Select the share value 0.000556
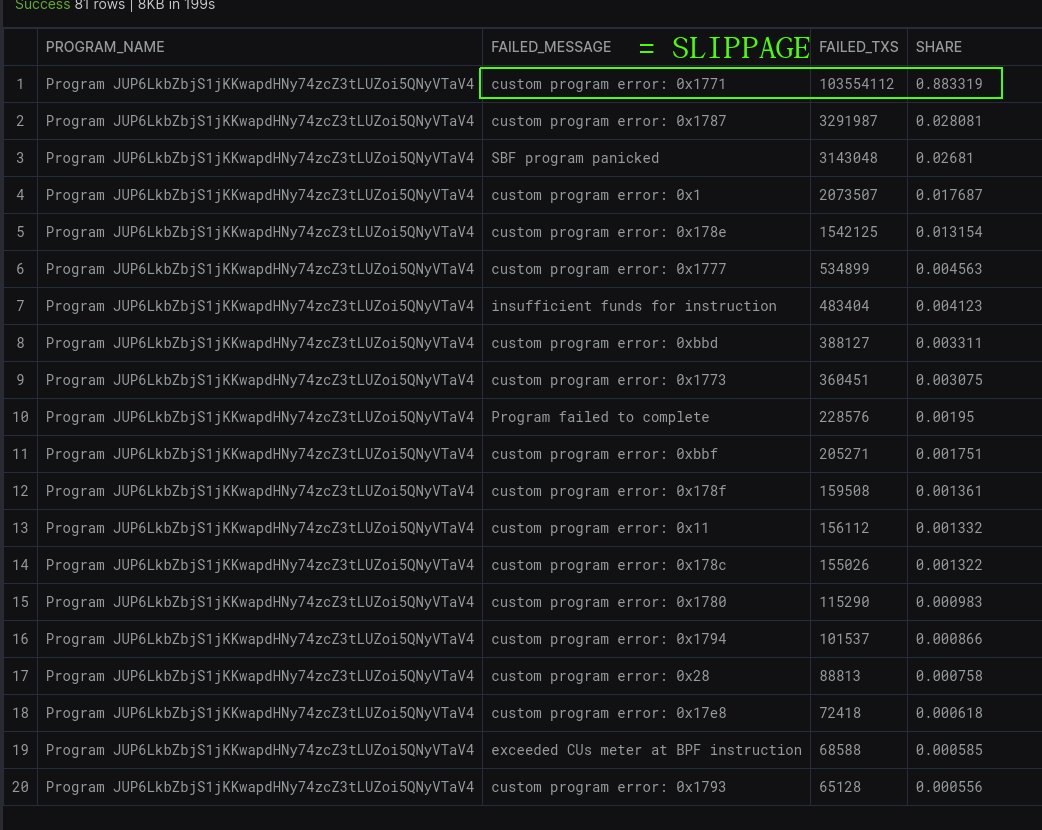 949,787
